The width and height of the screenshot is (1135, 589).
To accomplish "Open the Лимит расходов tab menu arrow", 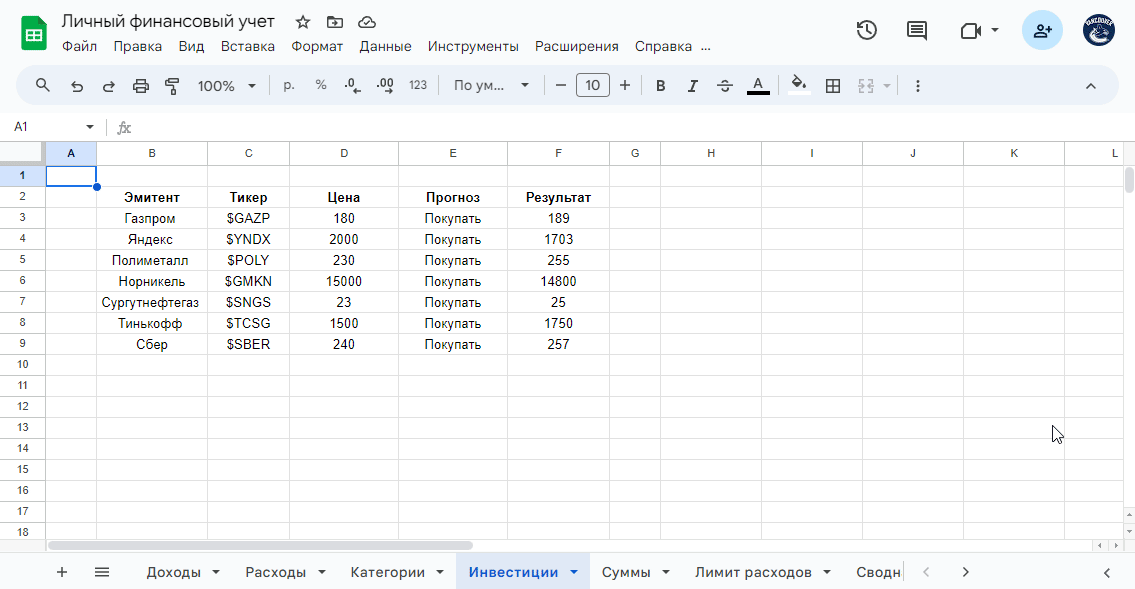I will 827,572.
